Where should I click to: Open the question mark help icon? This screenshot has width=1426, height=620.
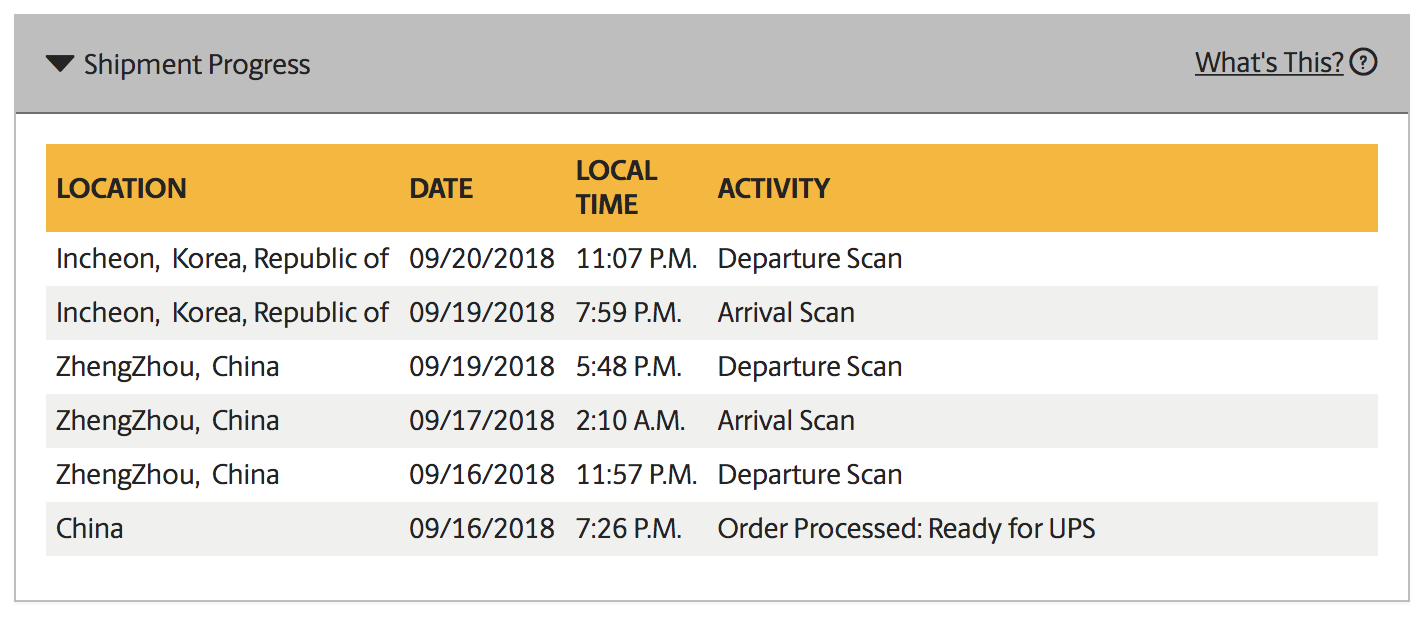point(1363,63)
